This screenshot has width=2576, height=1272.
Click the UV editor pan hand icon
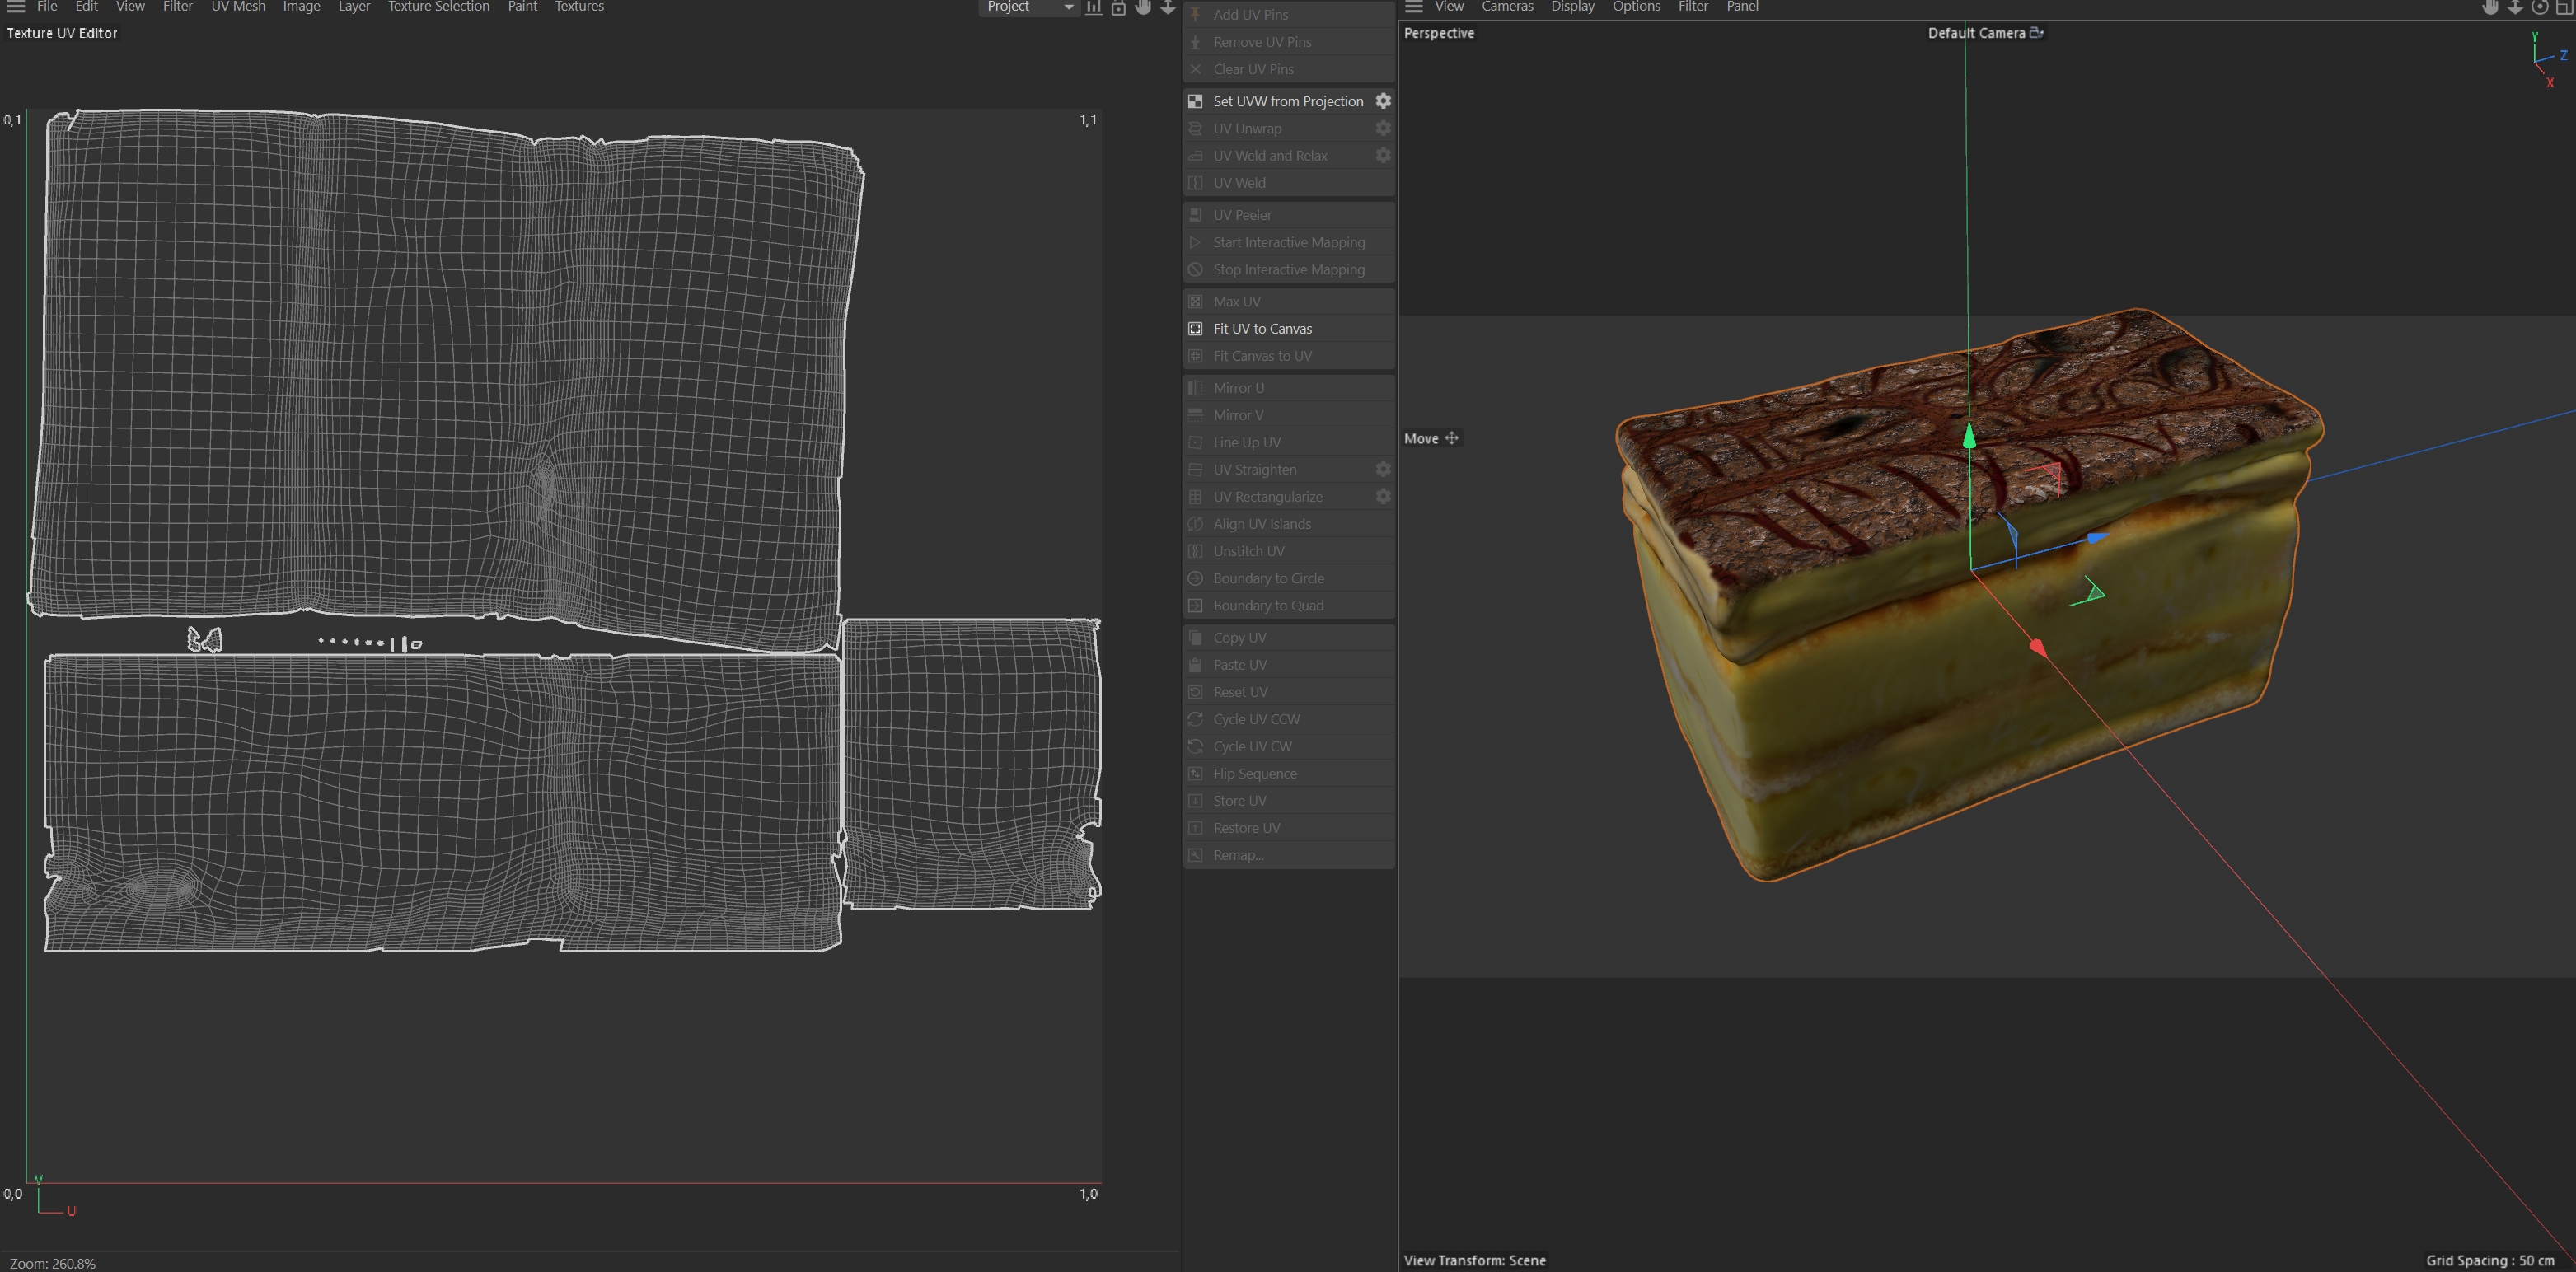(x=1143, y=7)
